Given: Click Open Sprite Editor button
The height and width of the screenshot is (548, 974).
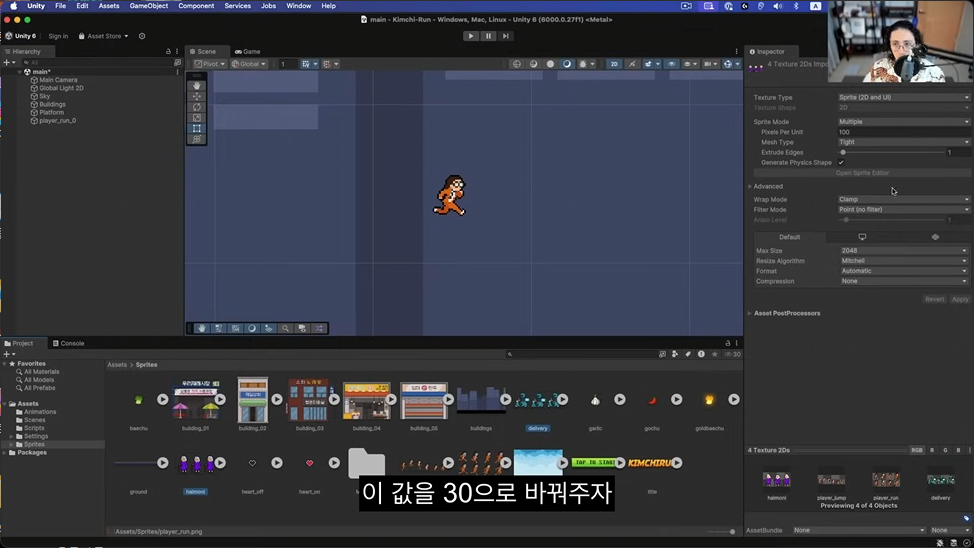Looking at the screenshot, I should pyautogui.click(x=862, y=173).
